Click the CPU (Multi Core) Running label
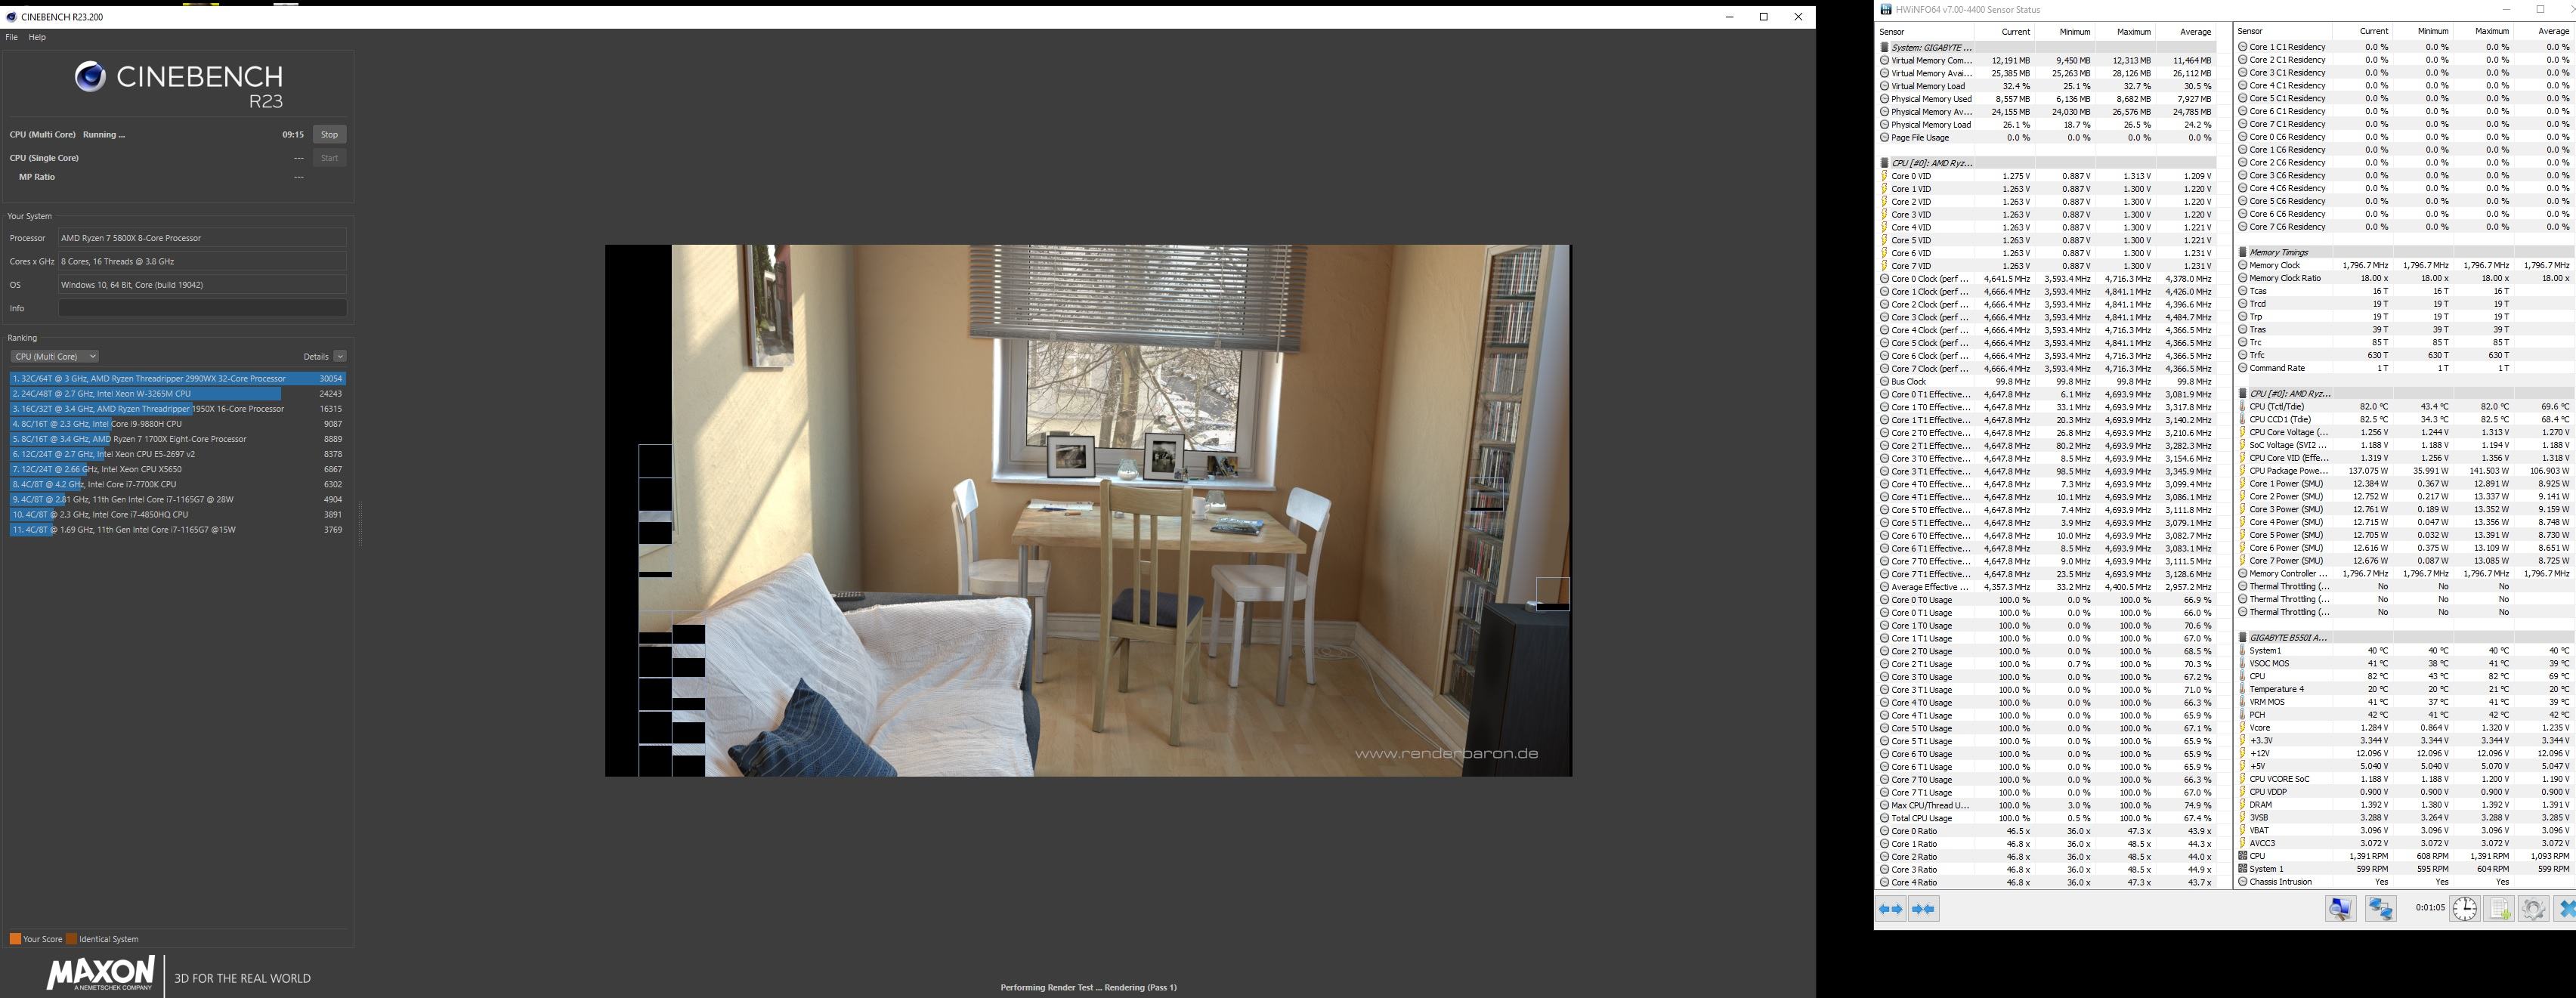The height and width of the screenshot is (998, 2576). (67, 134)
